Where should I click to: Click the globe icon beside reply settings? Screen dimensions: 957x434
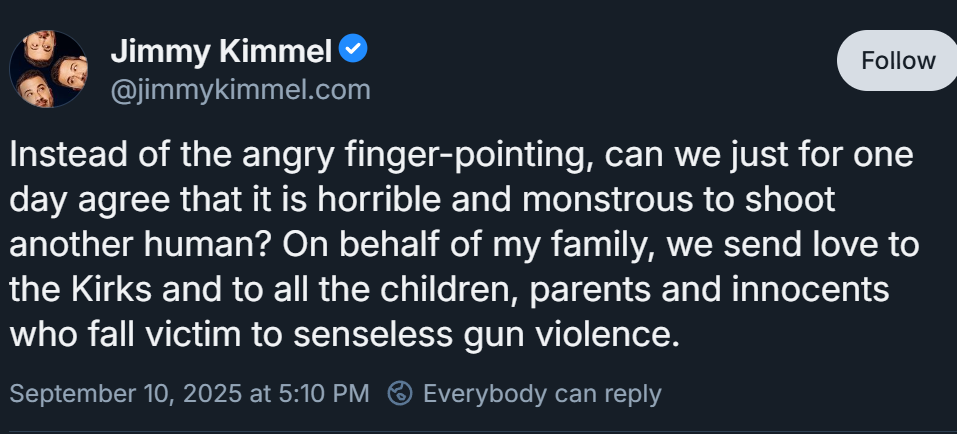pyautogui.click(x=400, y=393)
